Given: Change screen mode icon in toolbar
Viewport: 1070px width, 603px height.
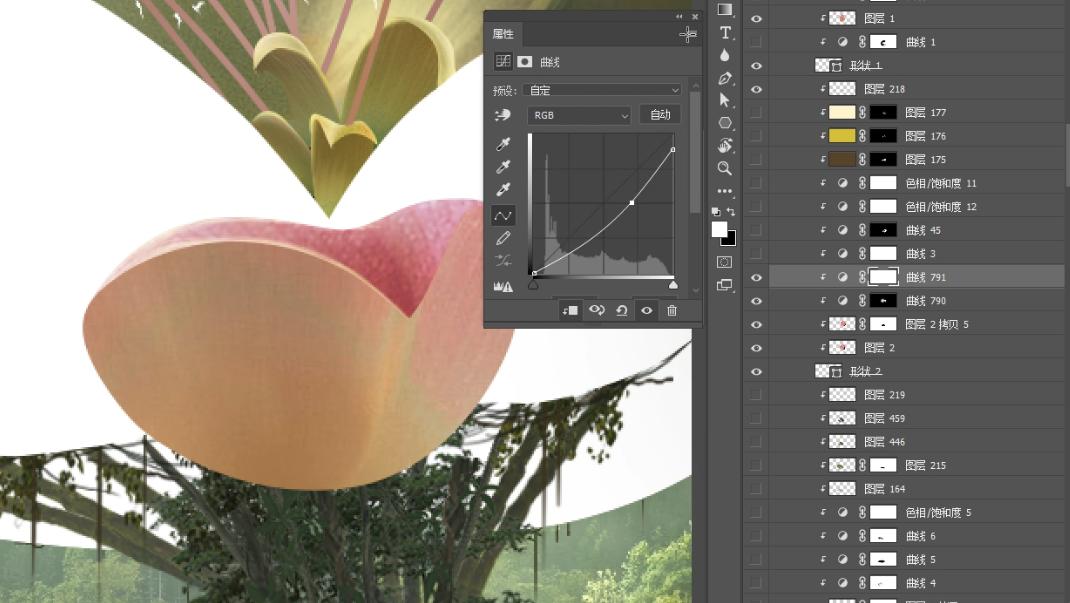Looking at the screenshot, I should [x=725, y=285].
